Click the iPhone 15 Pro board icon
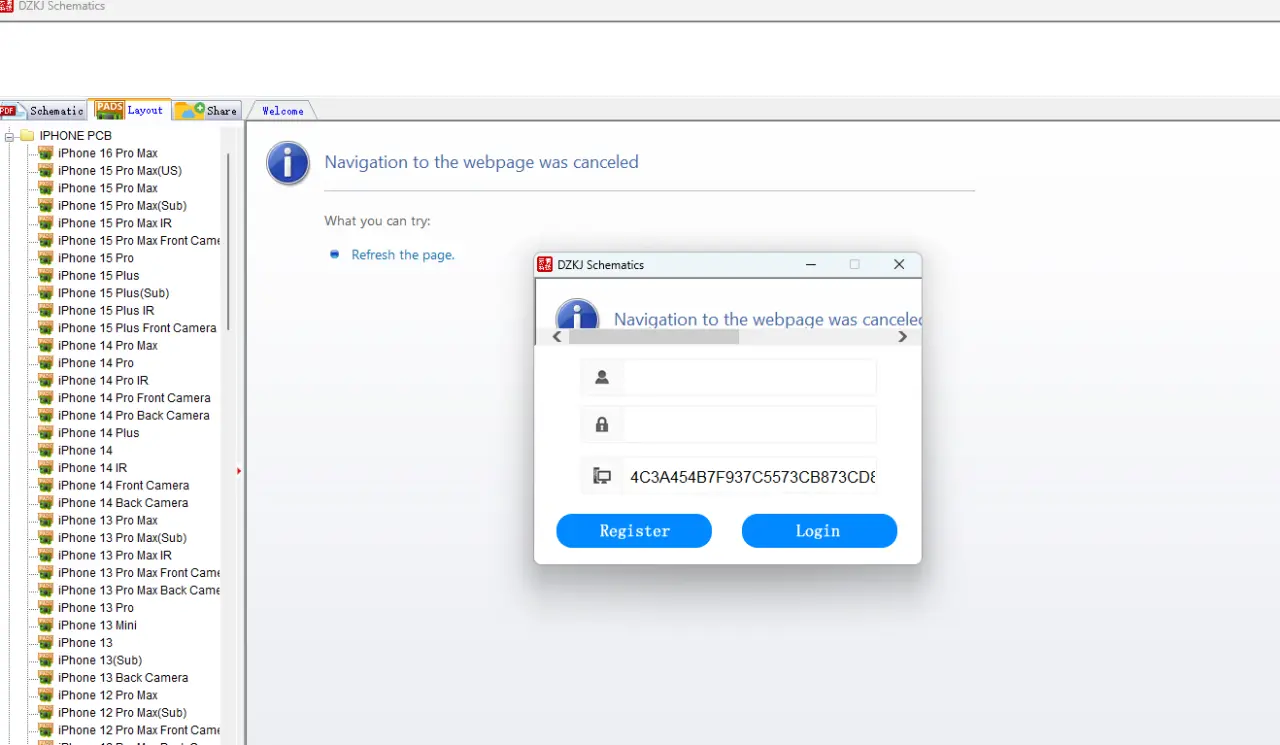 pyautogui.click(x=45, y=258)
